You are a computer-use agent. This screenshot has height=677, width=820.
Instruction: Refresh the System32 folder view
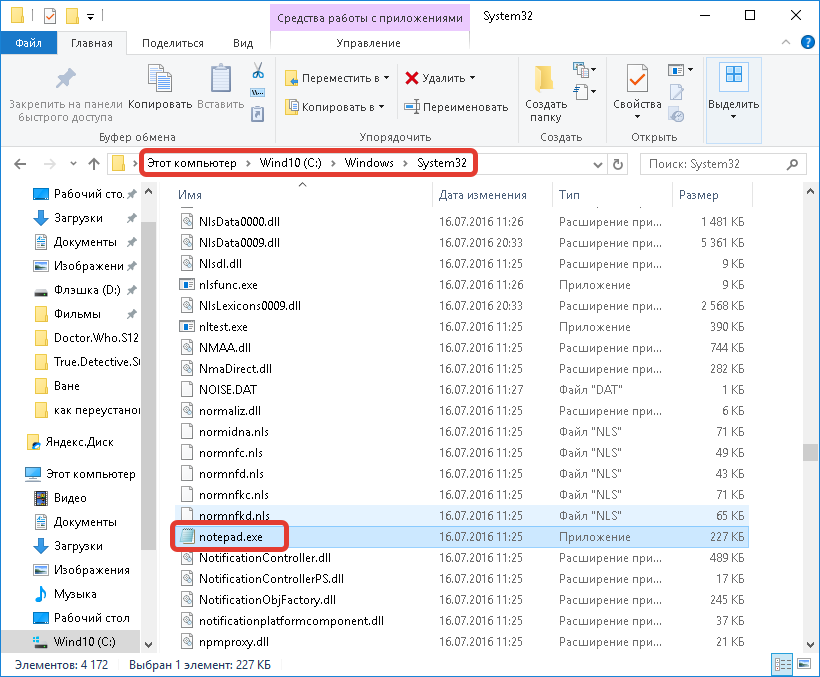(x=617, y=164)
